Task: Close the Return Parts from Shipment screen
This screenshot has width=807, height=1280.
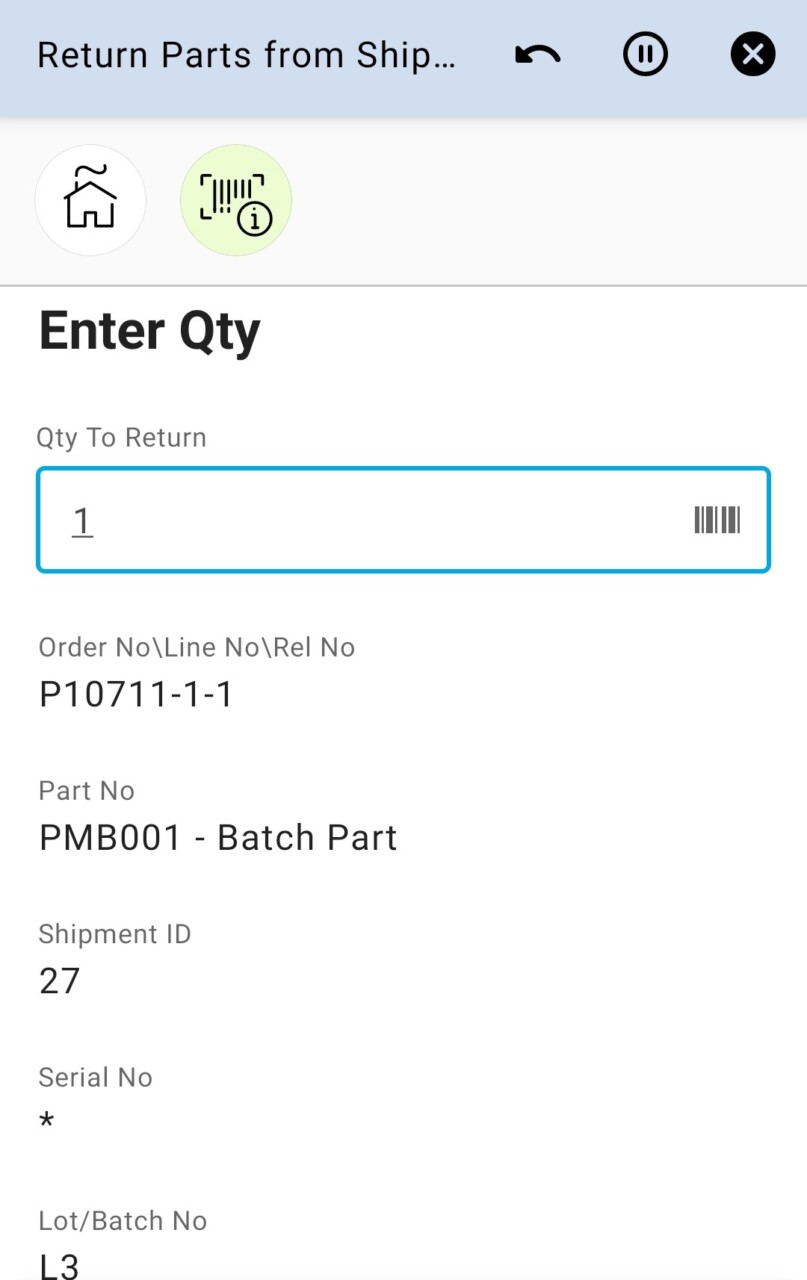Action: tap(752, 55)
